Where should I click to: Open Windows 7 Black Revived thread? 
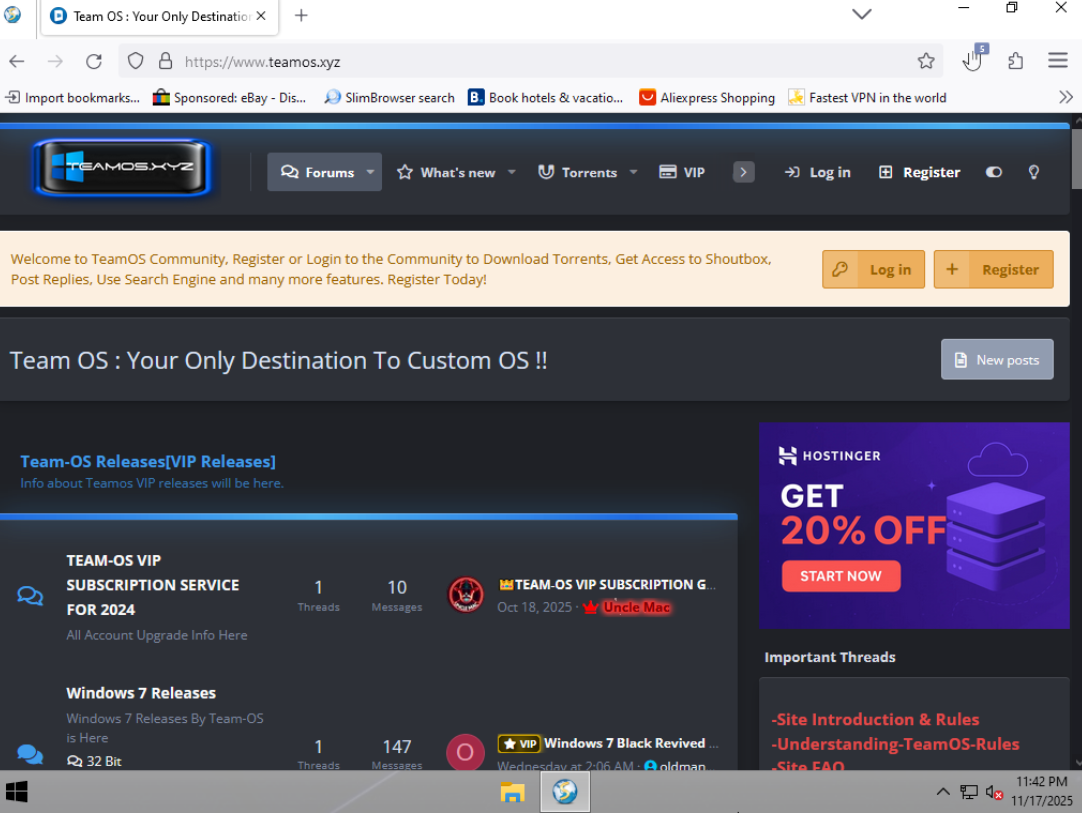623,743
